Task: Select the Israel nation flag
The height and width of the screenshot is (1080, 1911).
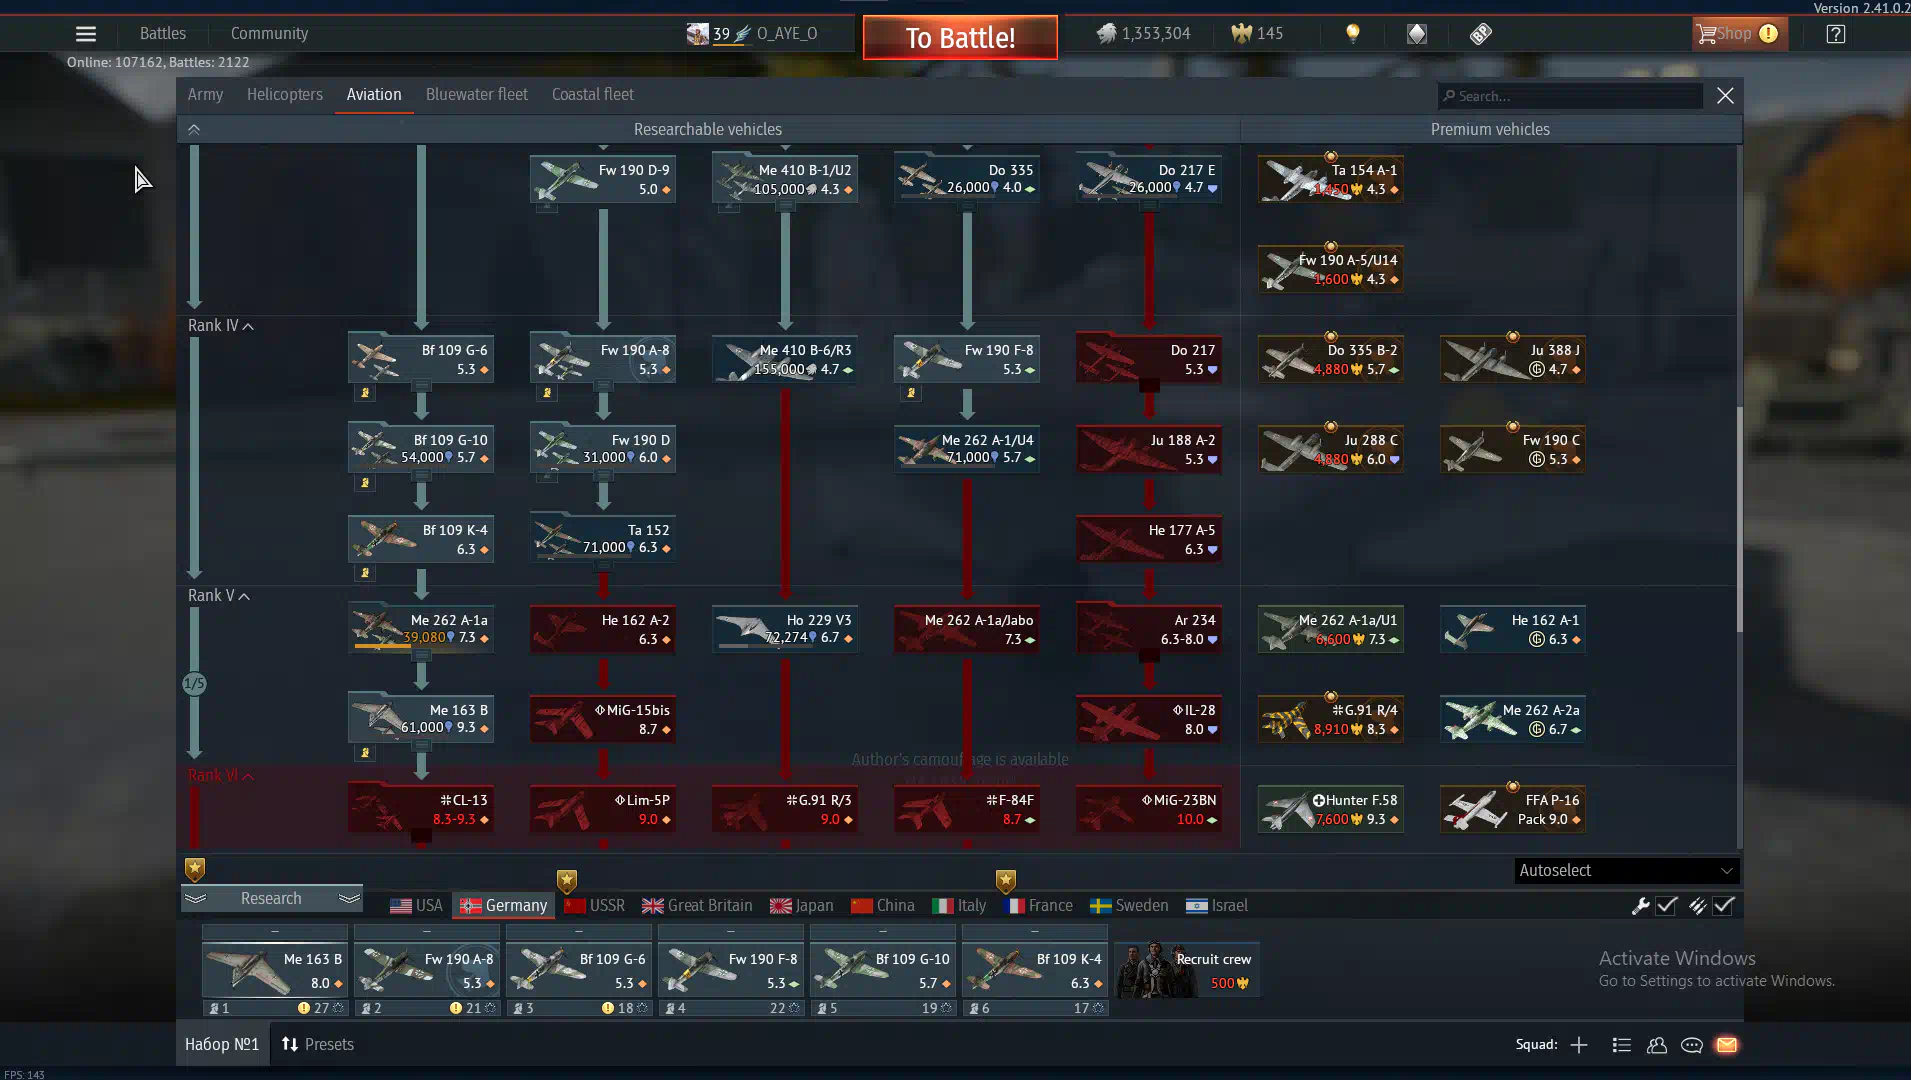Action: pos(1217,906)
